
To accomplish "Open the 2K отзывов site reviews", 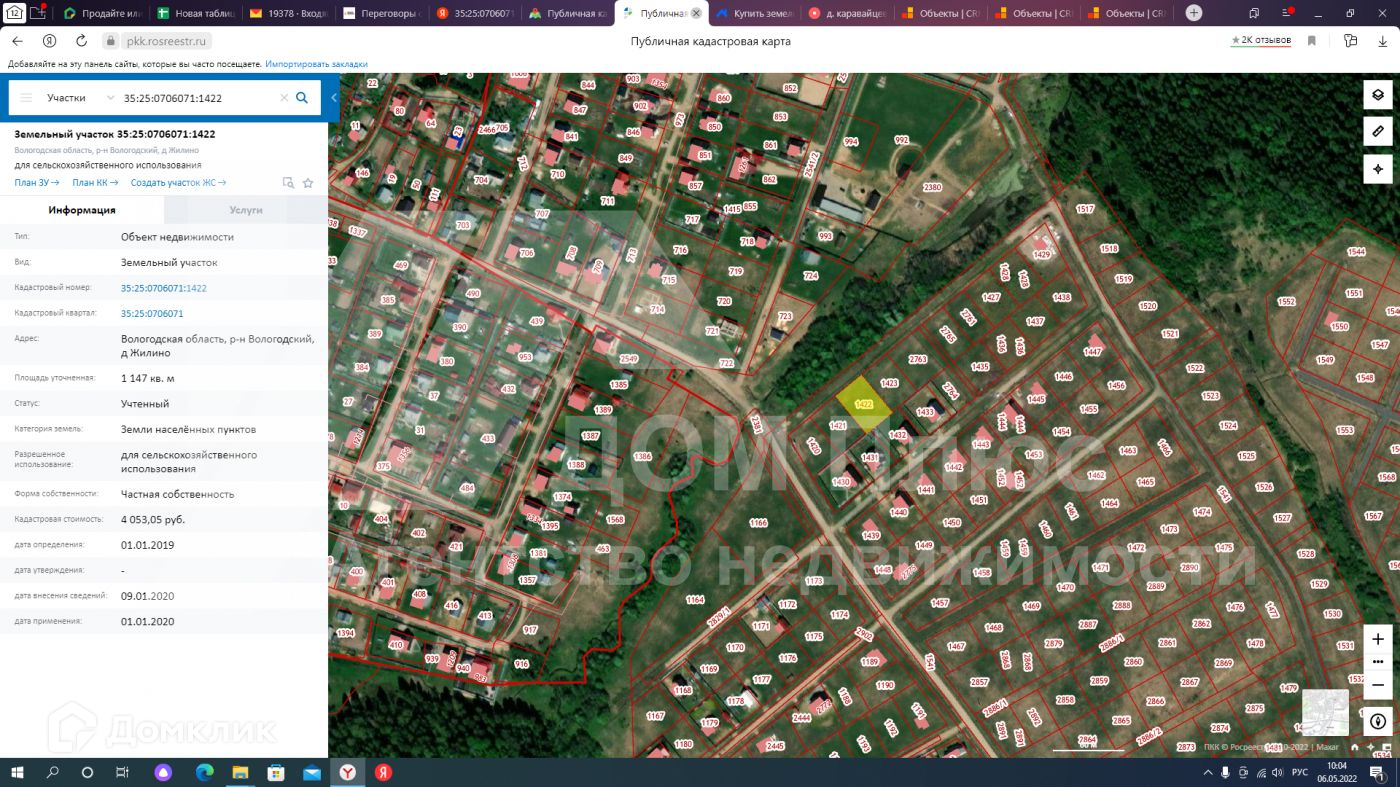I will pyautogui.click(x=1260, y=41).
